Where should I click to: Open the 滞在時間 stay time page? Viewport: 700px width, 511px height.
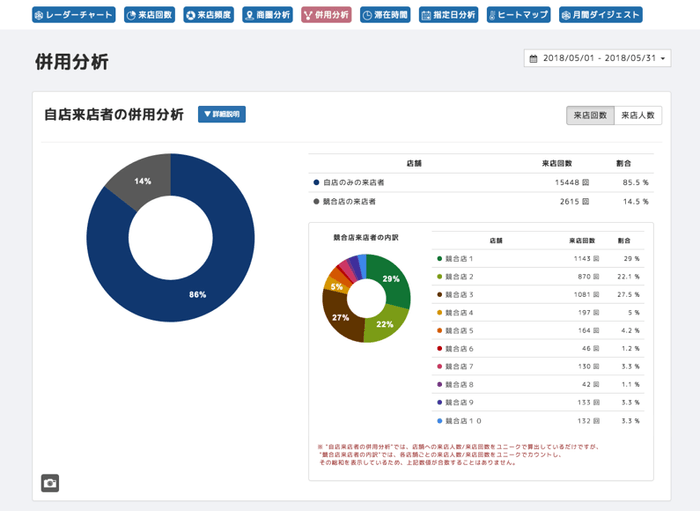(x=385, y=15)
